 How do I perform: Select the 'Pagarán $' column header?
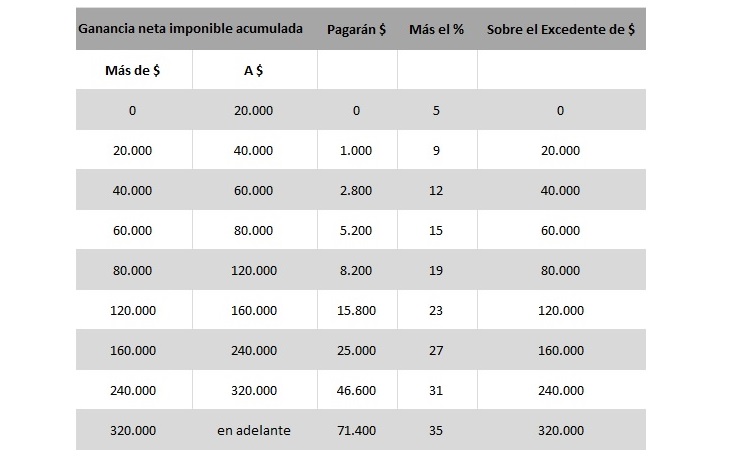(357, 29)
